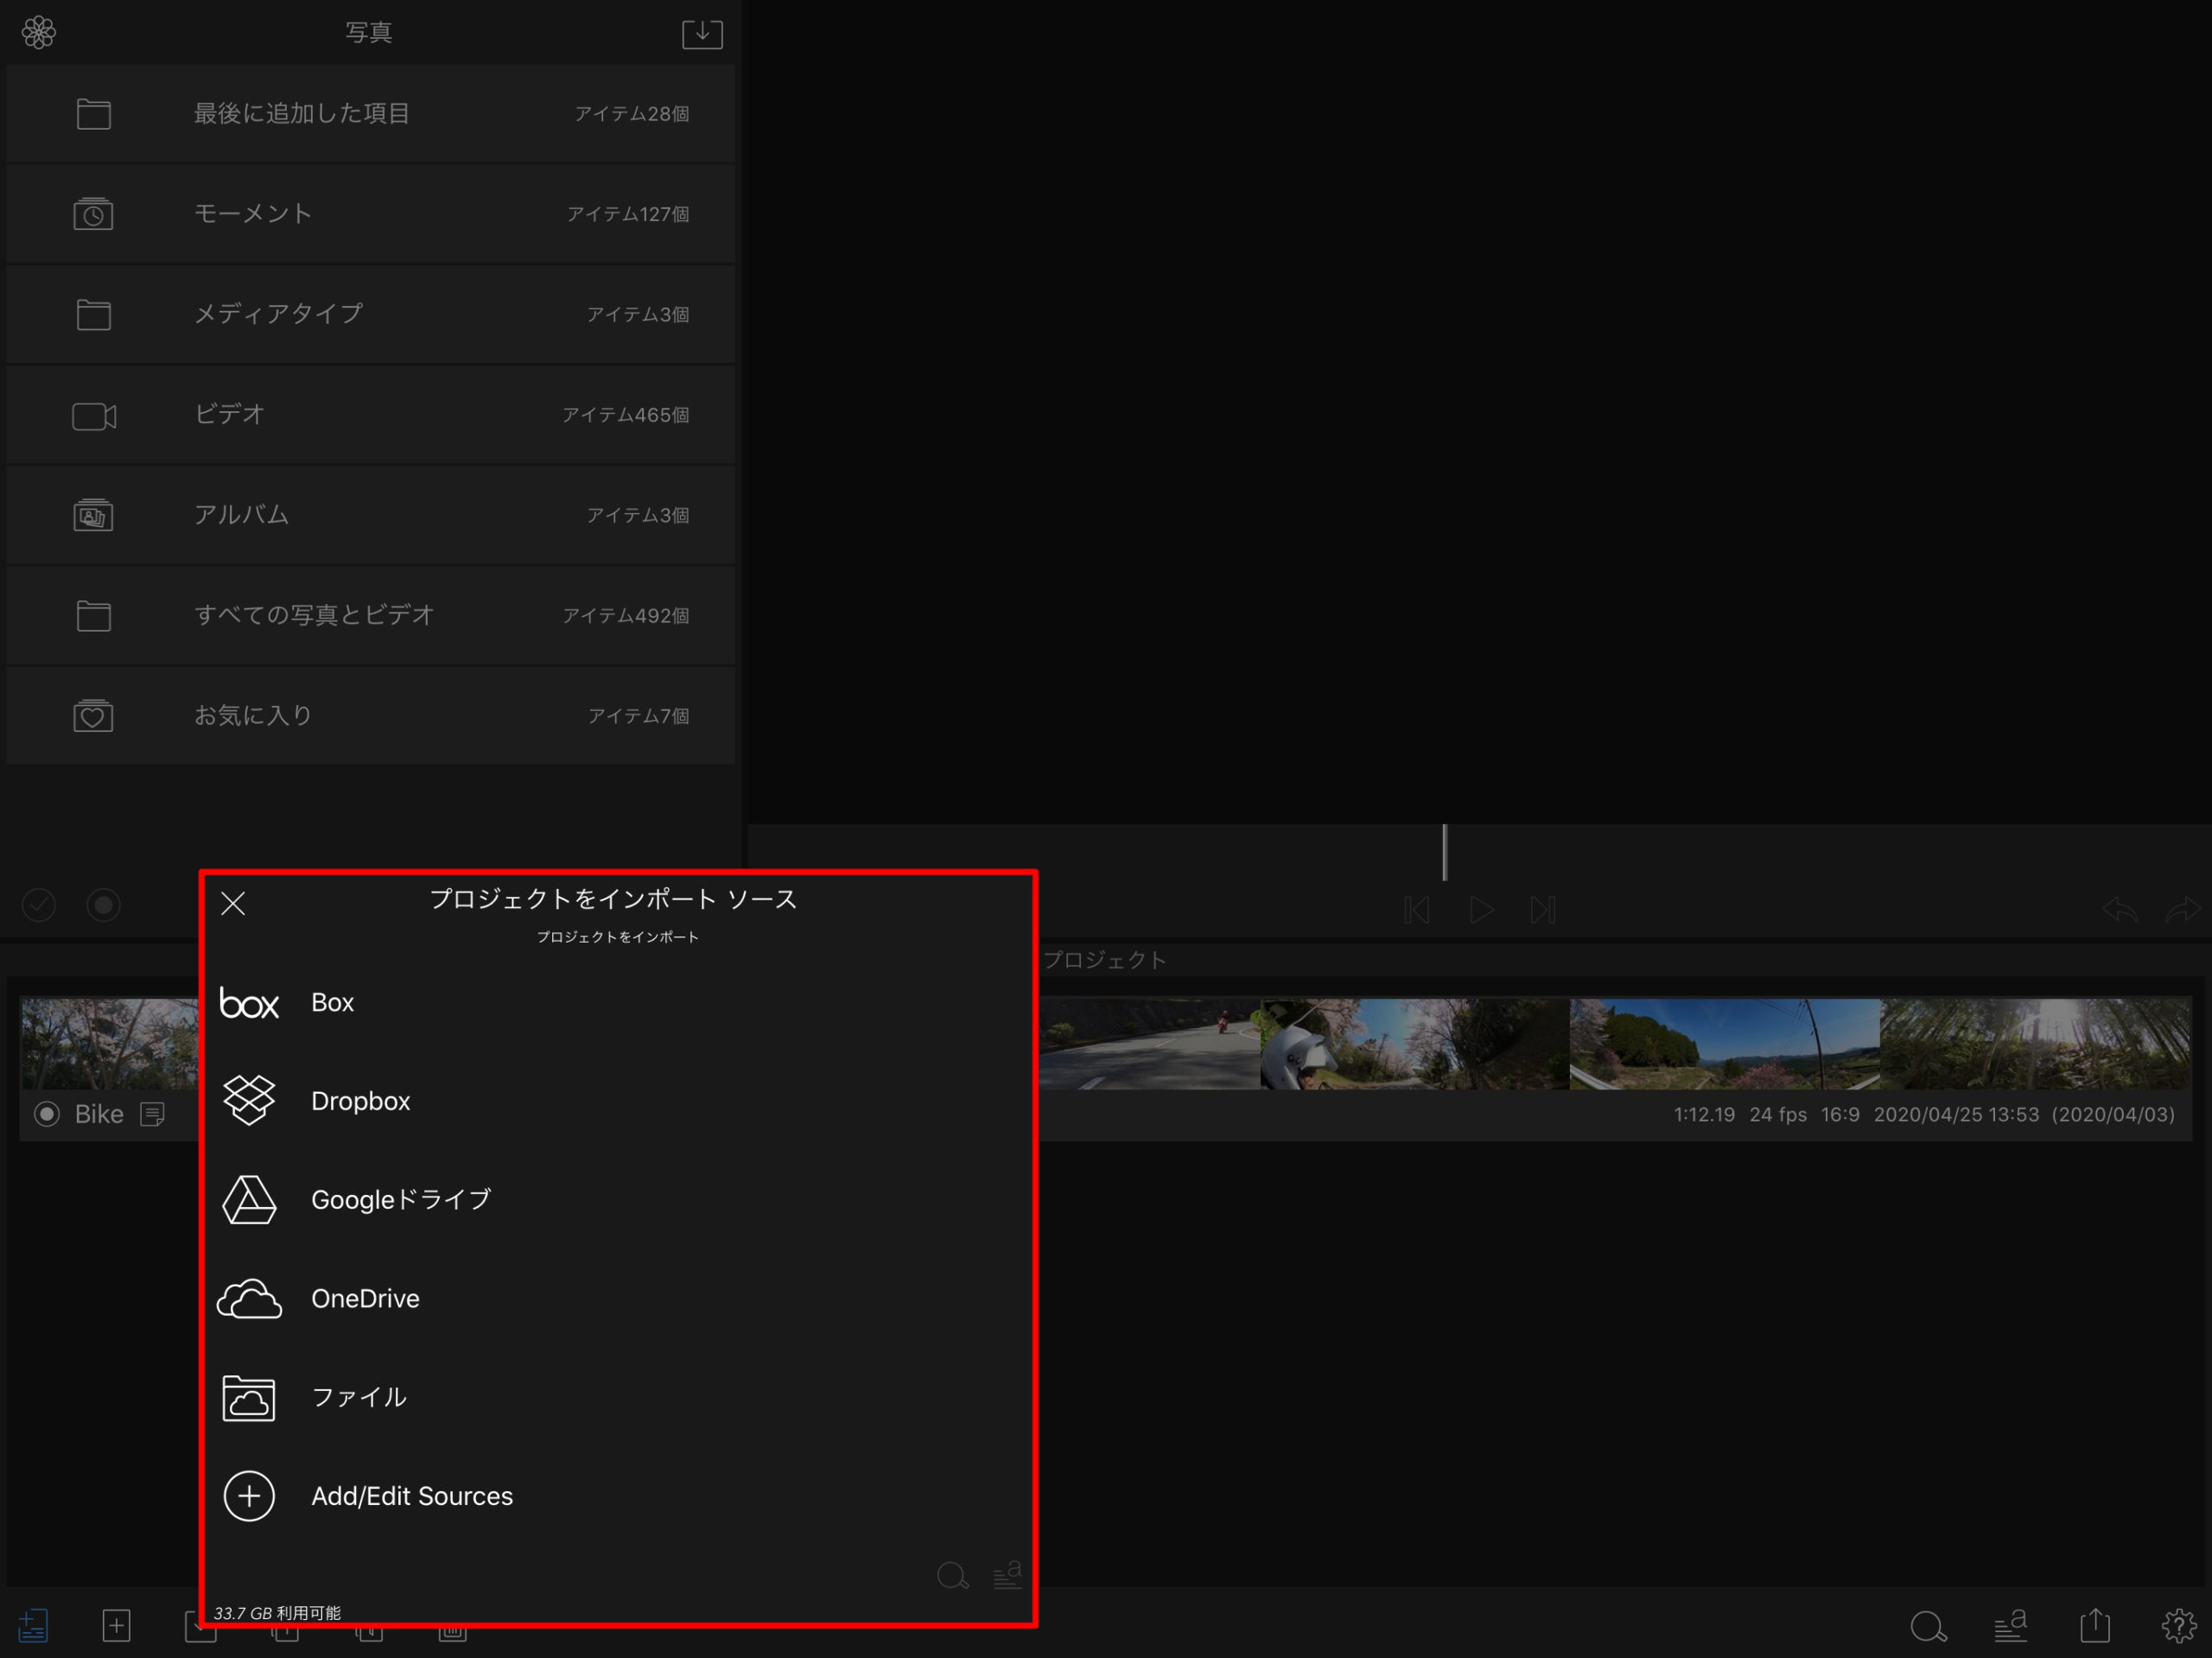2212x1658 pixels.
Task: Open 最後に追加した項目 folder
Action: click(x=370, y=114)
